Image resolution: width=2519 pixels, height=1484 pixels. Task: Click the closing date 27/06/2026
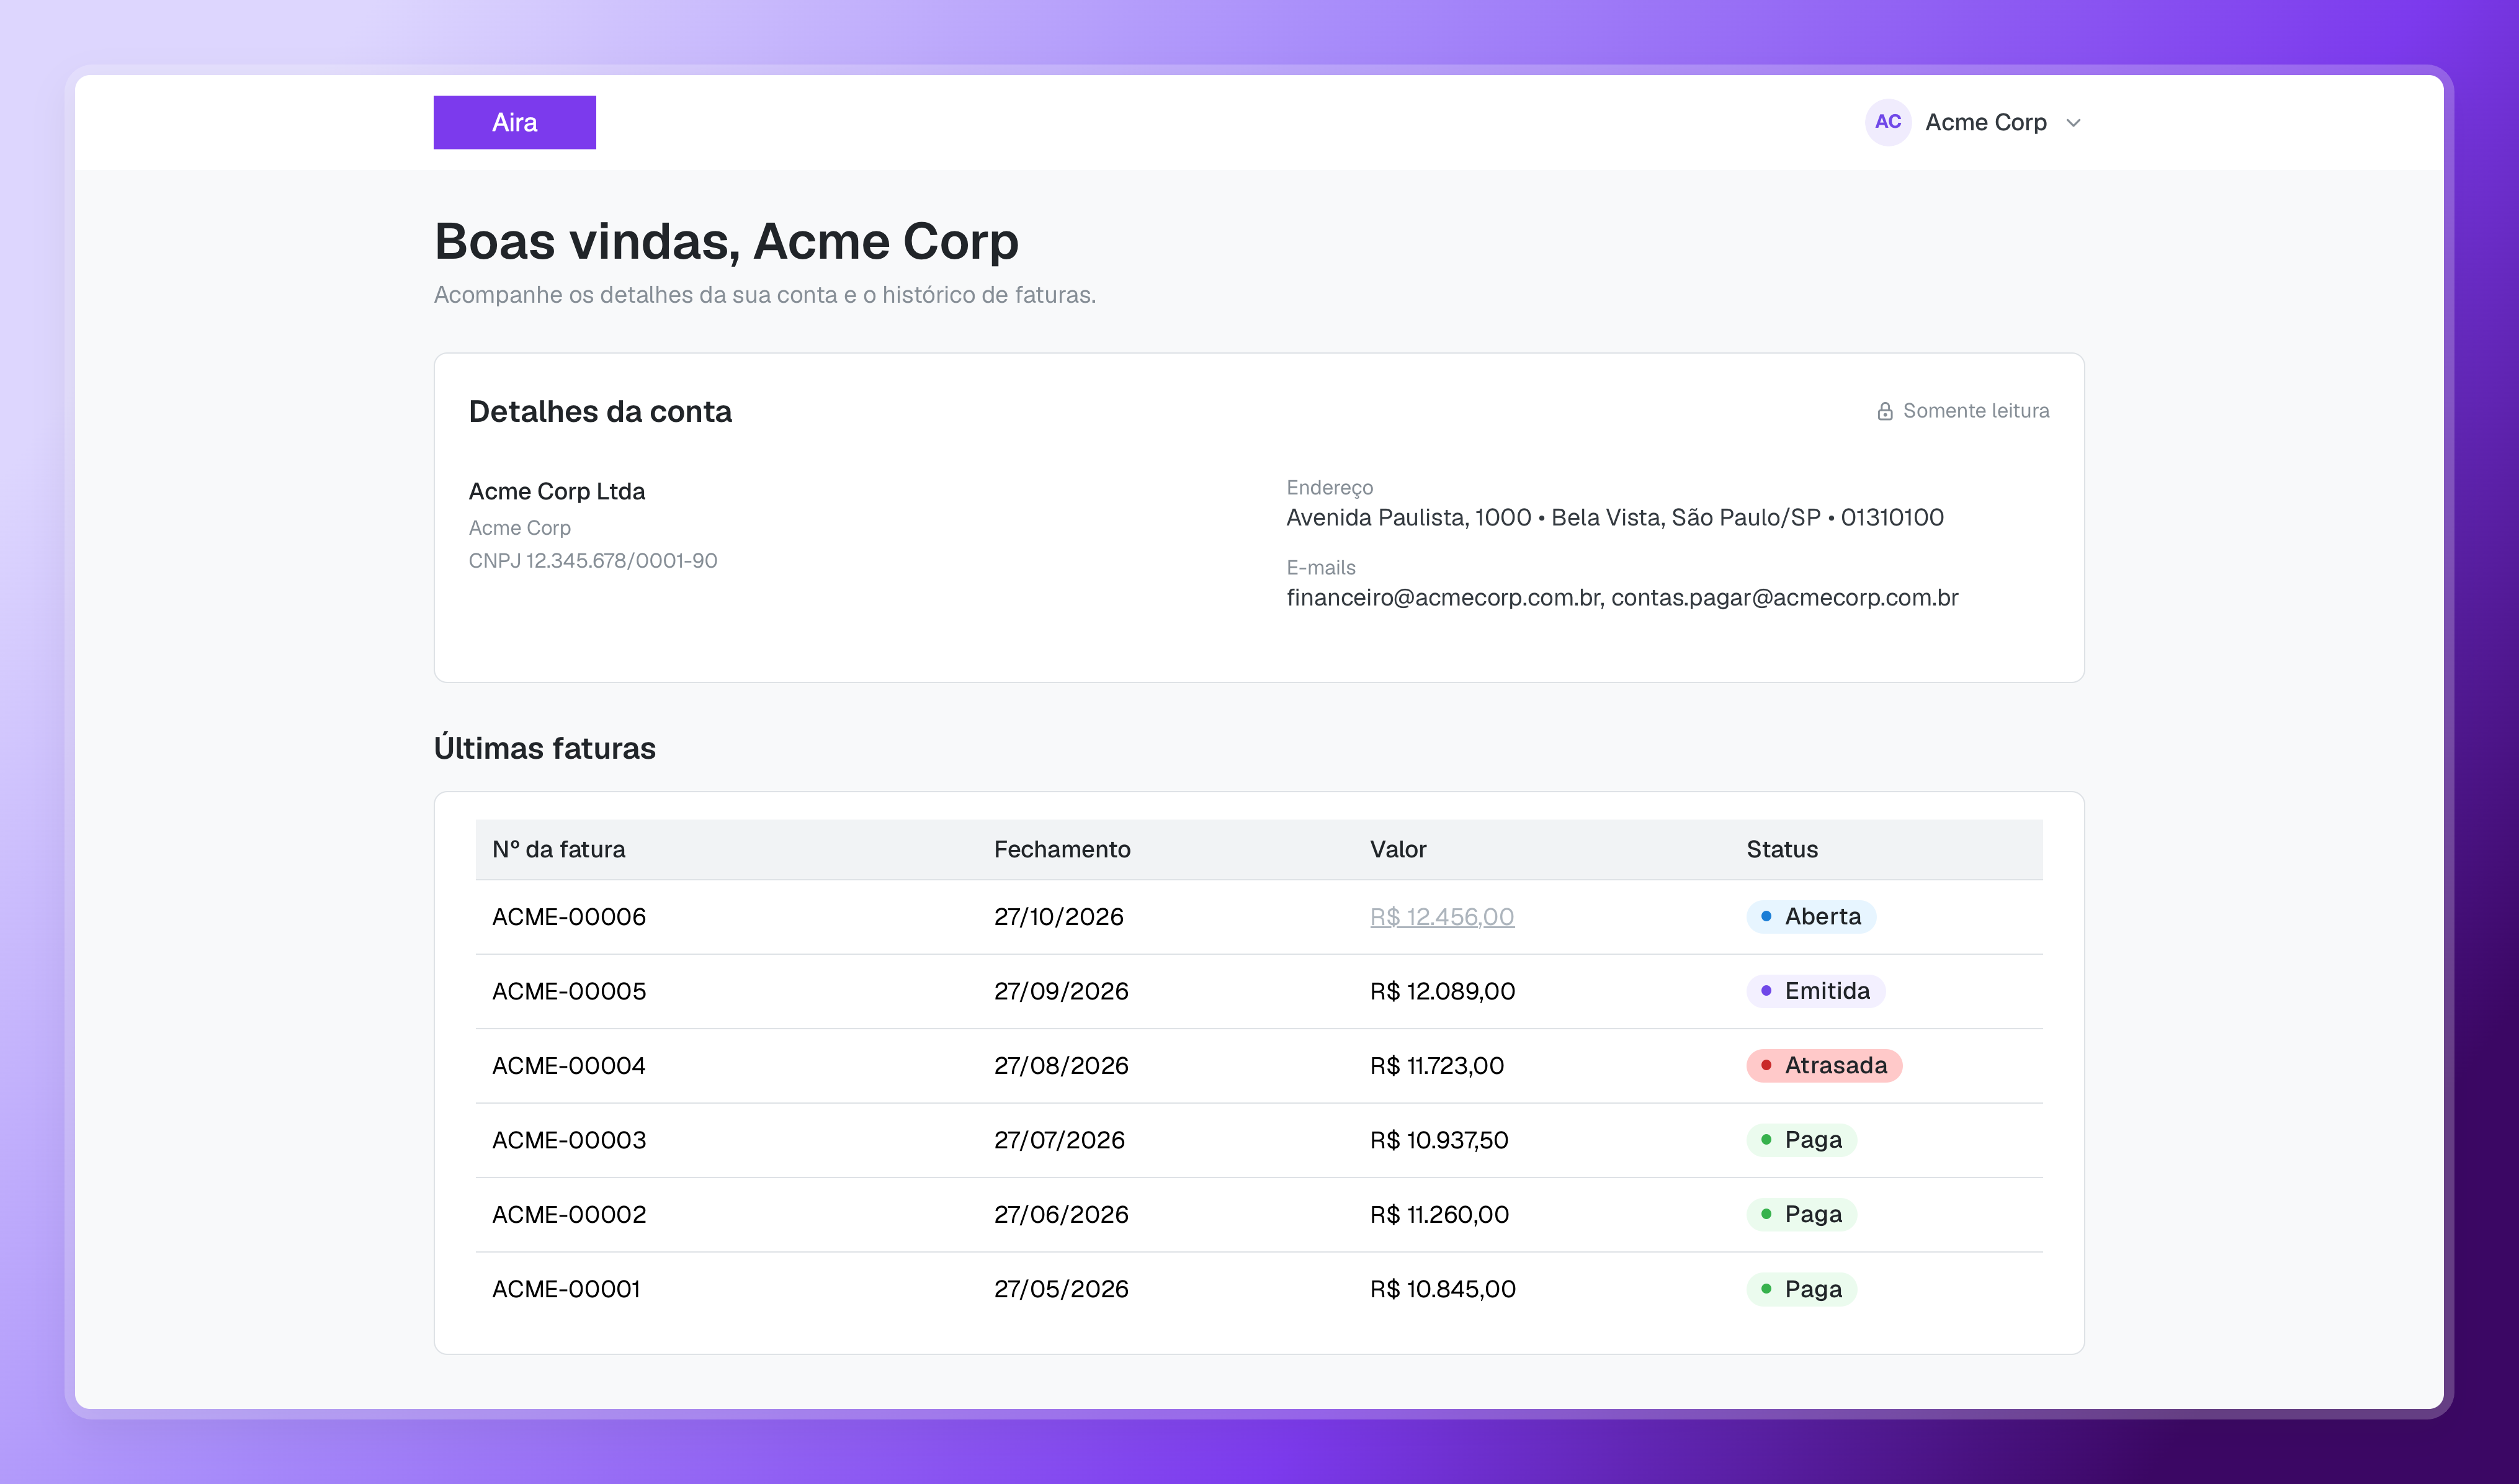coord(1061,1214)
